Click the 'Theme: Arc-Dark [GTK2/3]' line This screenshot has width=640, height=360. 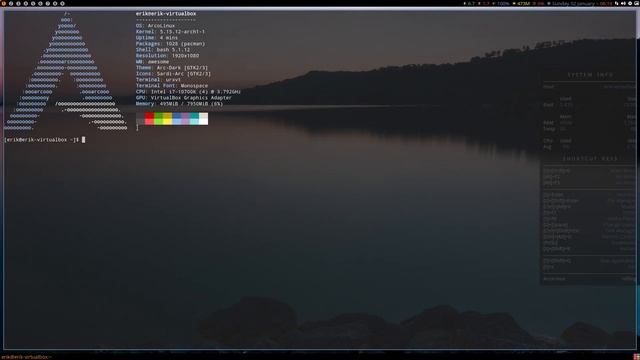click(172, 68)
